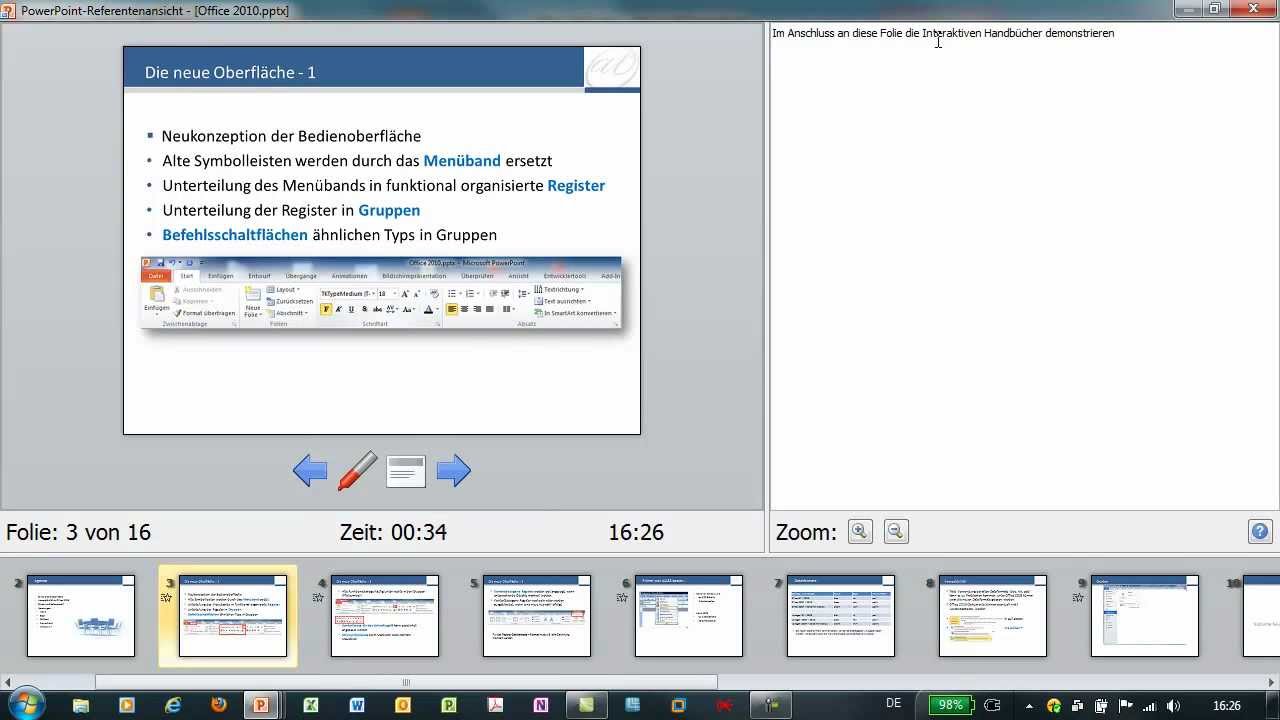Launch Windows Media Player from taskbar
Image resolution: width=1280 pixels, height=720 pixels.
click(127, 705)
